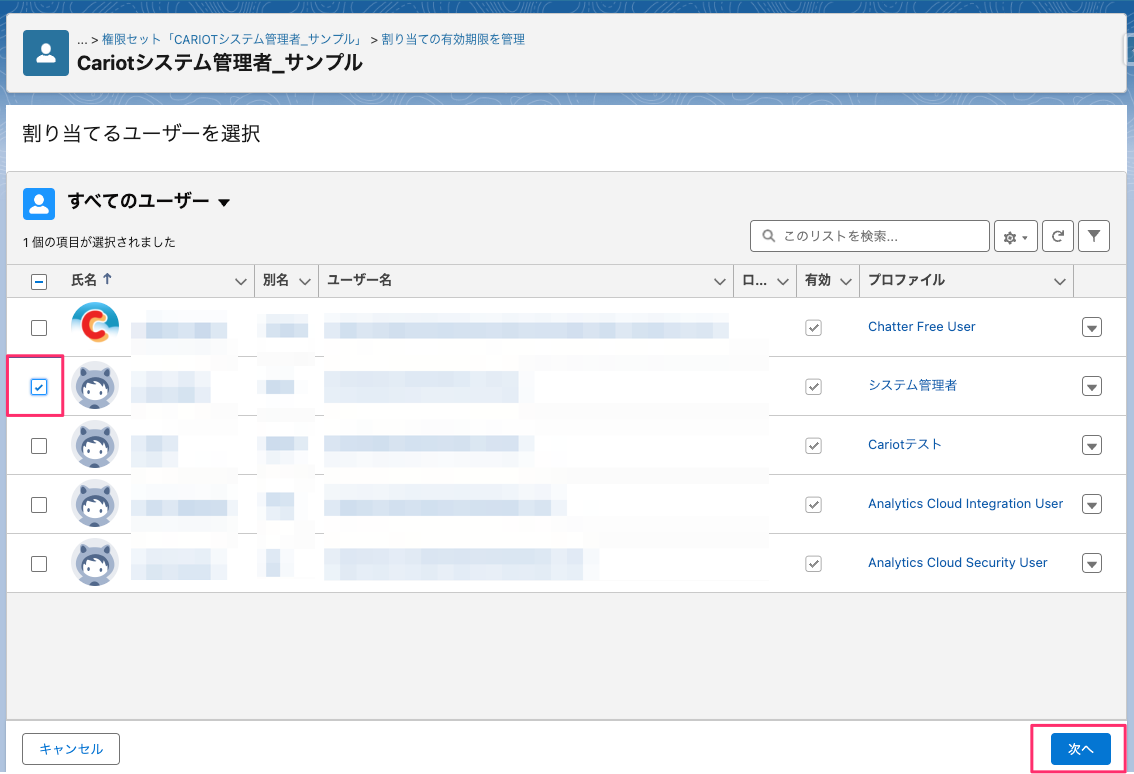
Task: Open the Analytics Cloud Security User profile
Action: tap(958, 563)
